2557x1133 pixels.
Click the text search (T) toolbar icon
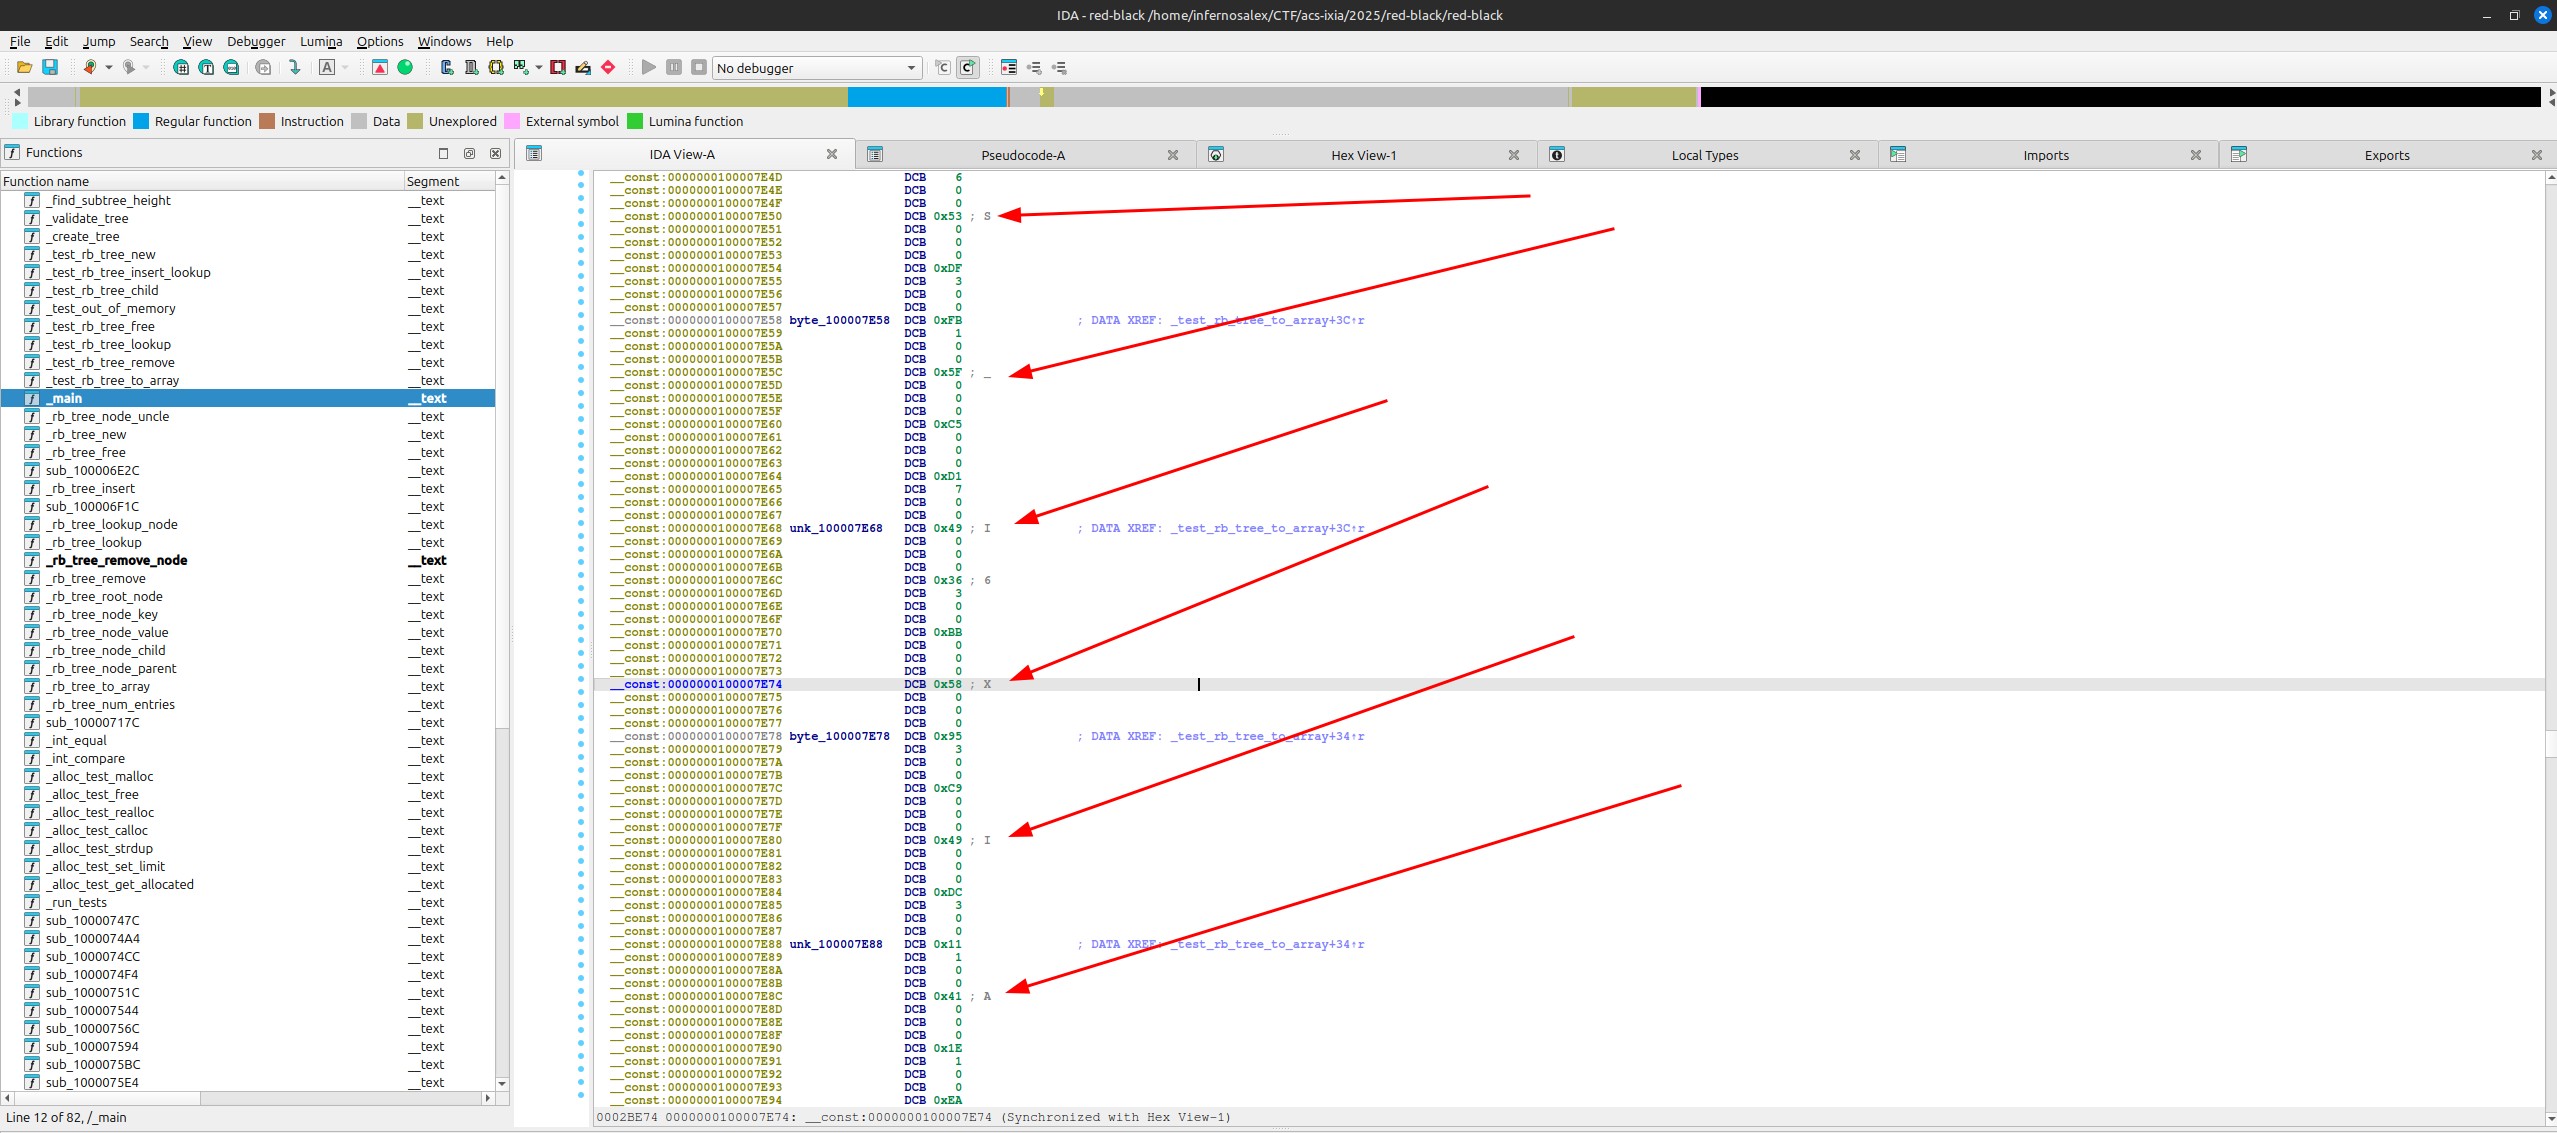206,67
